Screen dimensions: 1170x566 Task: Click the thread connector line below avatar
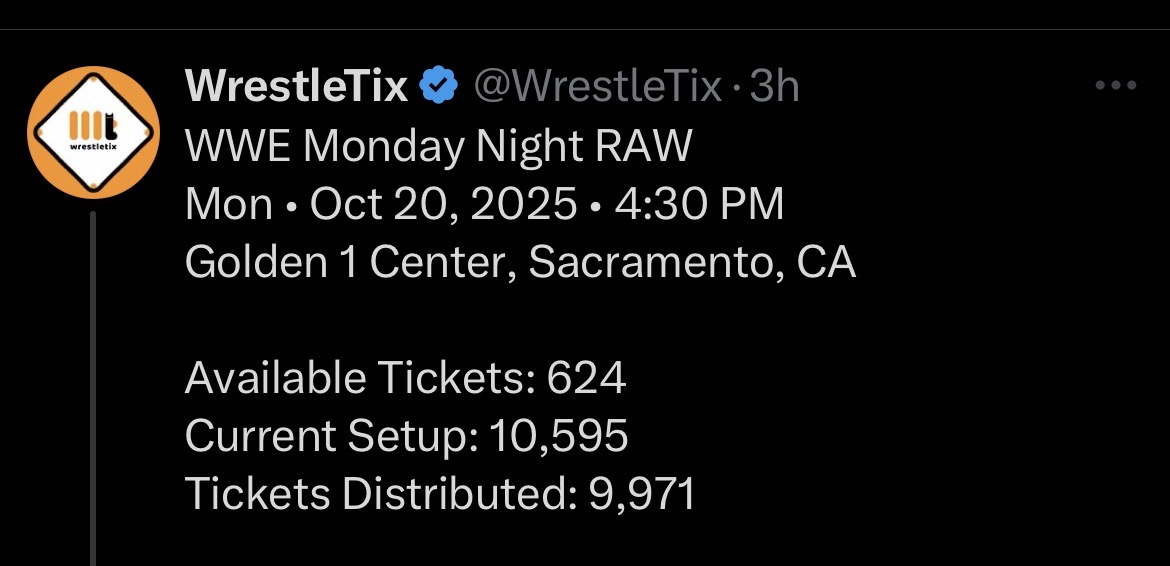point(93,390)
